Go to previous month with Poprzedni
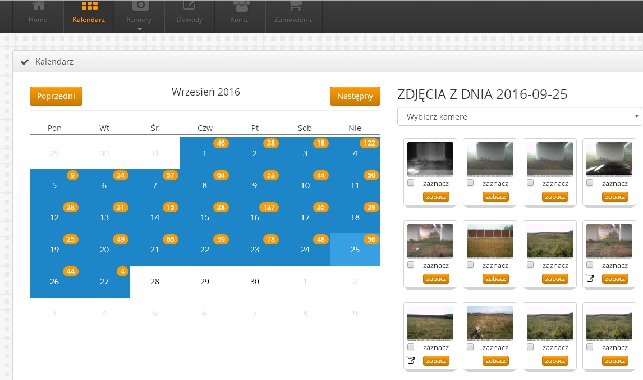The width and height of the screenshot is (643, 380). pyautogui.click(x=56, y=96)
